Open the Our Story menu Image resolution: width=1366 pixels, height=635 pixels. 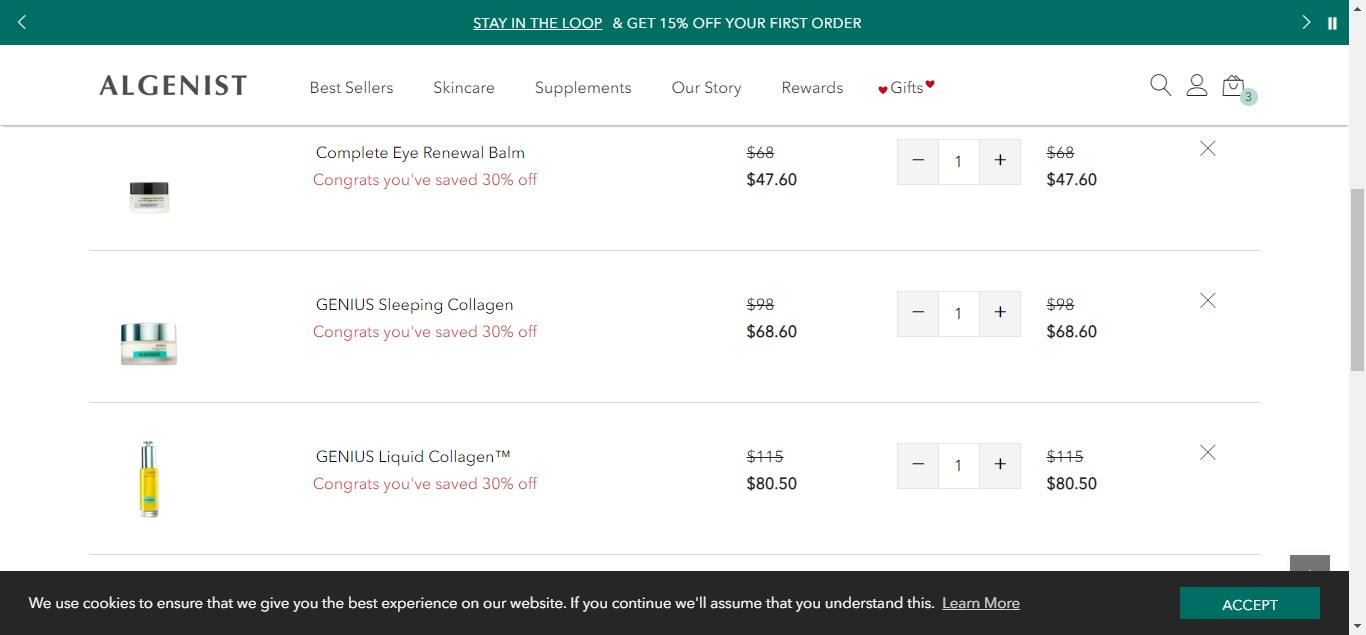(x=706, y=88)
